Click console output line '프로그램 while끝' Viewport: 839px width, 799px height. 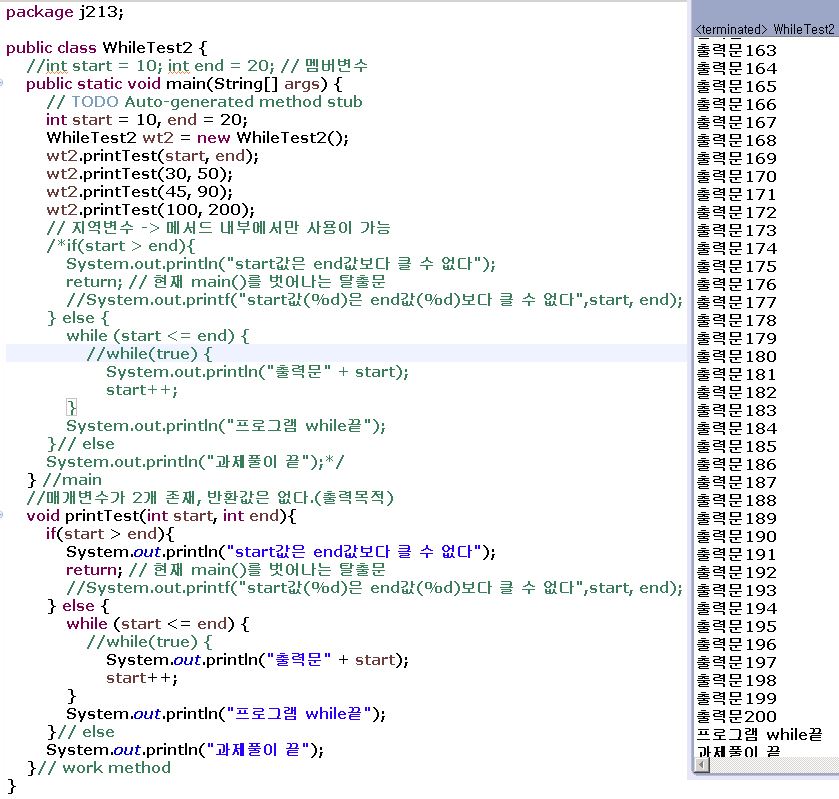point(759,734)
